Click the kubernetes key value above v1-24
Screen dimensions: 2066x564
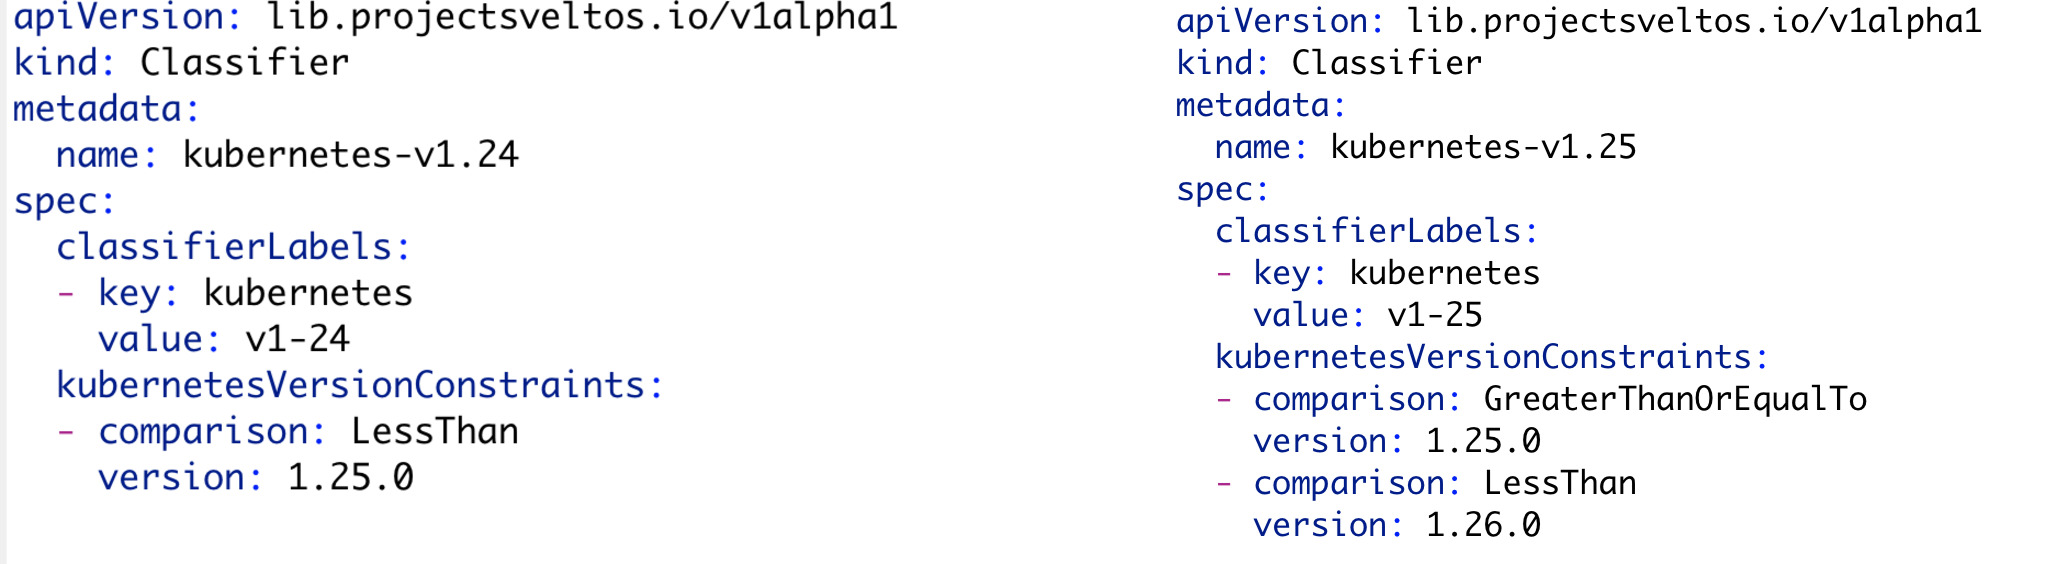308,294
